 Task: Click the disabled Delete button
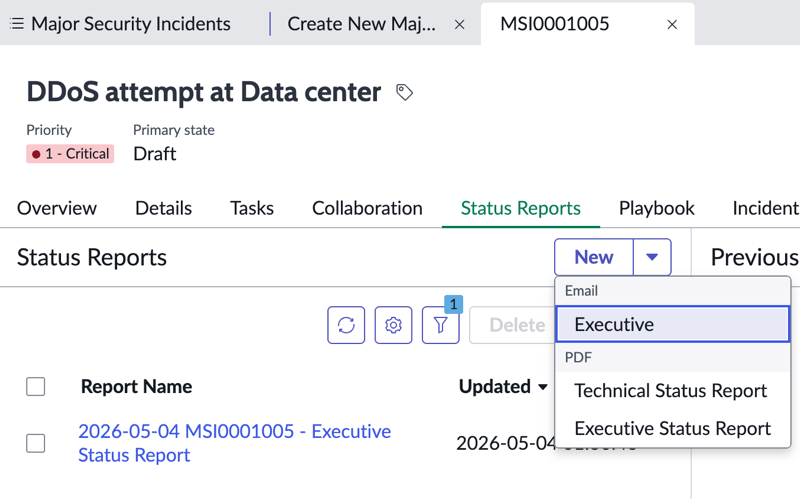[512, 325]
